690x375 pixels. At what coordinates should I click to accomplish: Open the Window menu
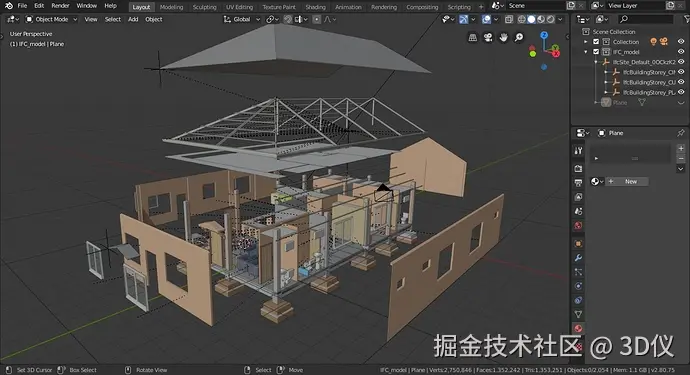point(87,6)
